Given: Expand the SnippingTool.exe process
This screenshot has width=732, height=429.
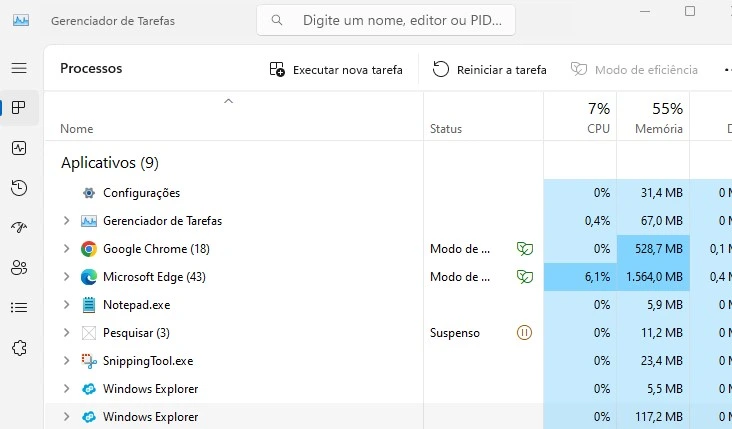Looking at the screenshot, I should (66, 361).
